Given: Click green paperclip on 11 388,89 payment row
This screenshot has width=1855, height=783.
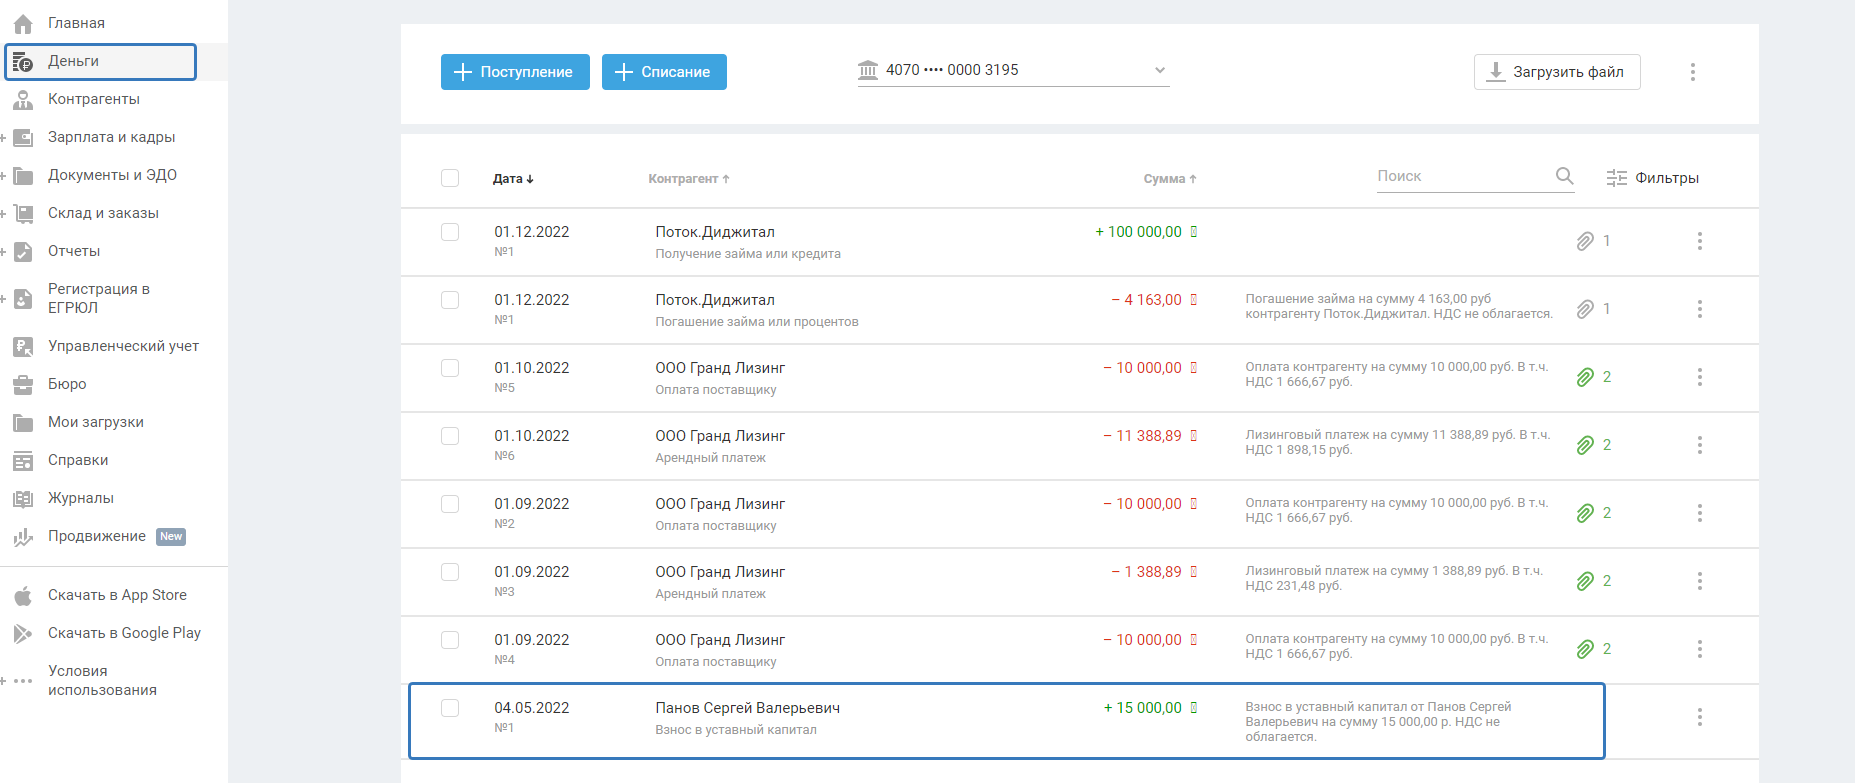Looking at the screenshot, I should [1585, 445].
